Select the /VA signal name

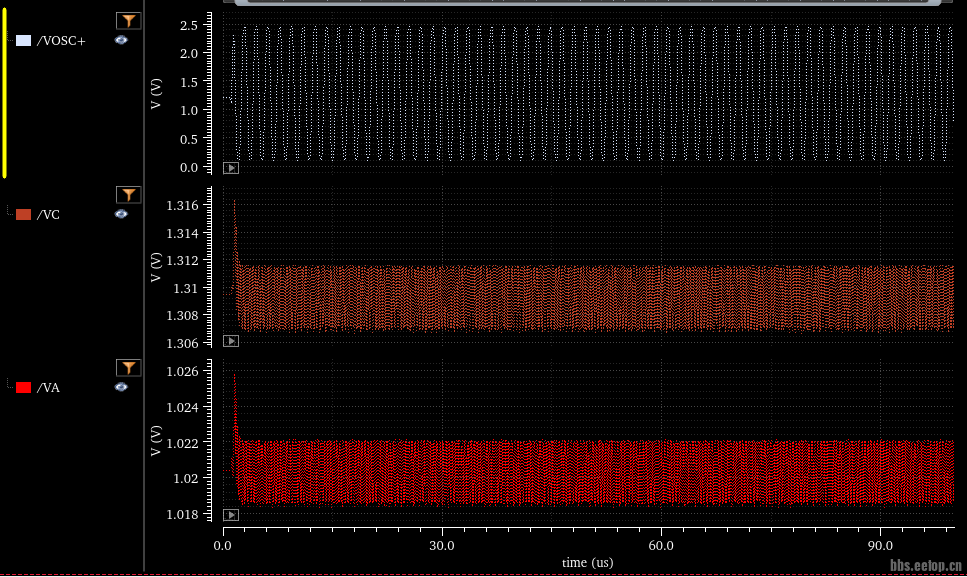tap(48, 388)
